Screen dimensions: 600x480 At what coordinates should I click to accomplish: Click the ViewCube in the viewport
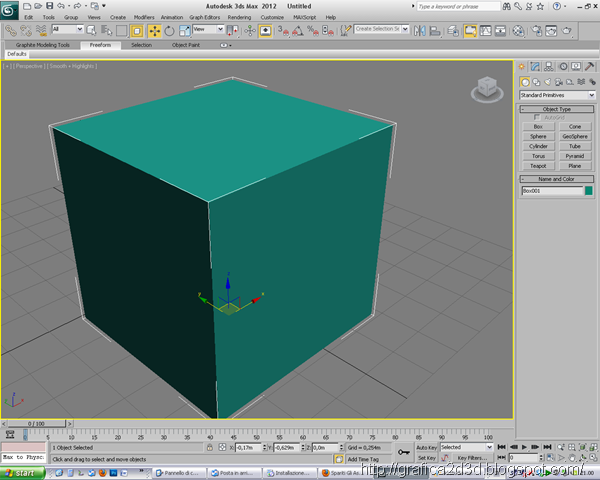click(486, 86)
